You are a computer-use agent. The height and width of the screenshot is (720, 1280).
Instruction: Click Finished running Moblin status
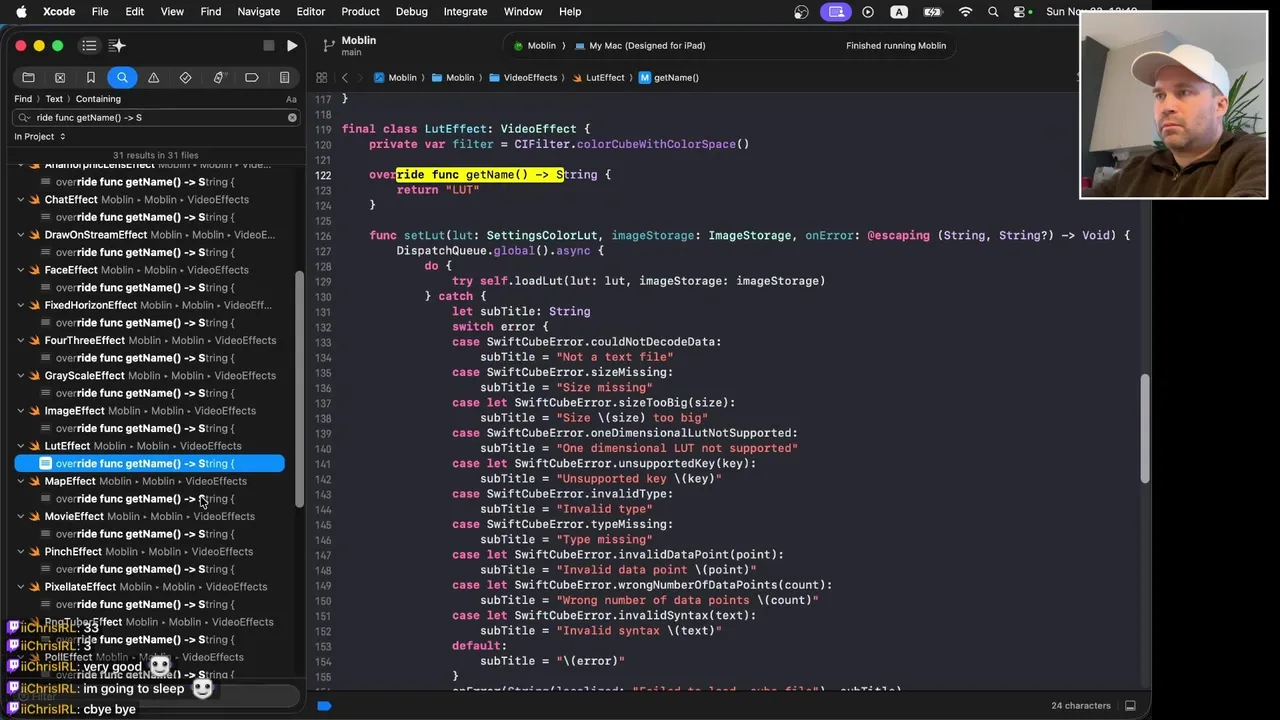tap(896, 45)
